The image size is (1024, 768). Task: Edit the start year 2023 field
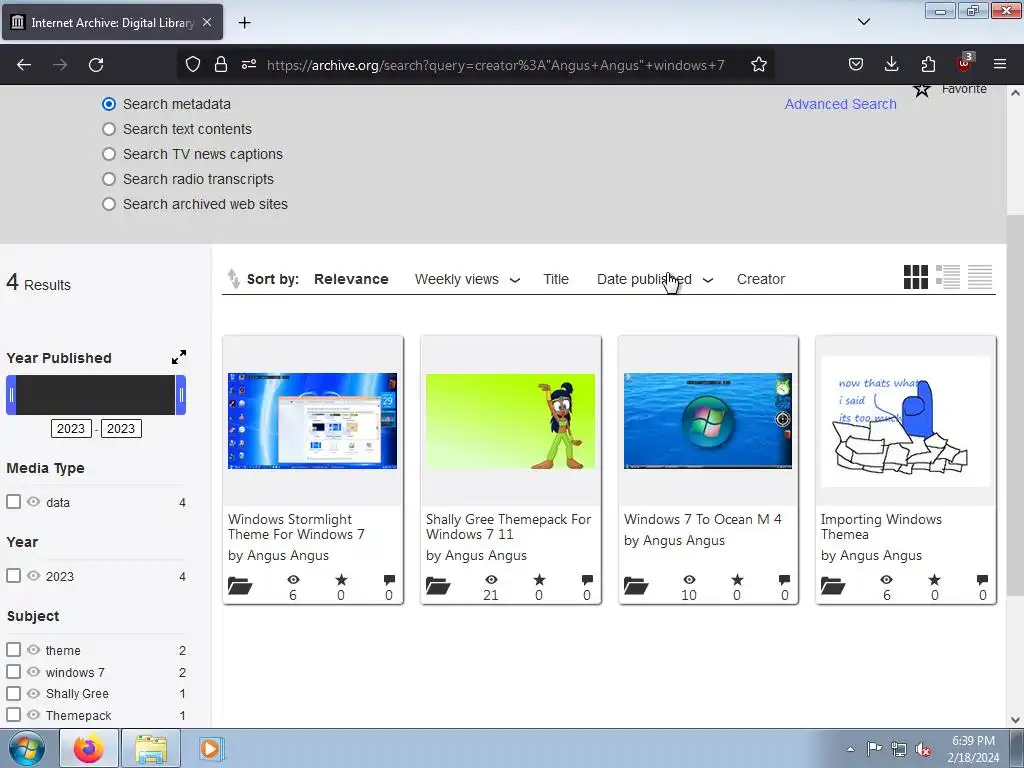pos(71,428)
